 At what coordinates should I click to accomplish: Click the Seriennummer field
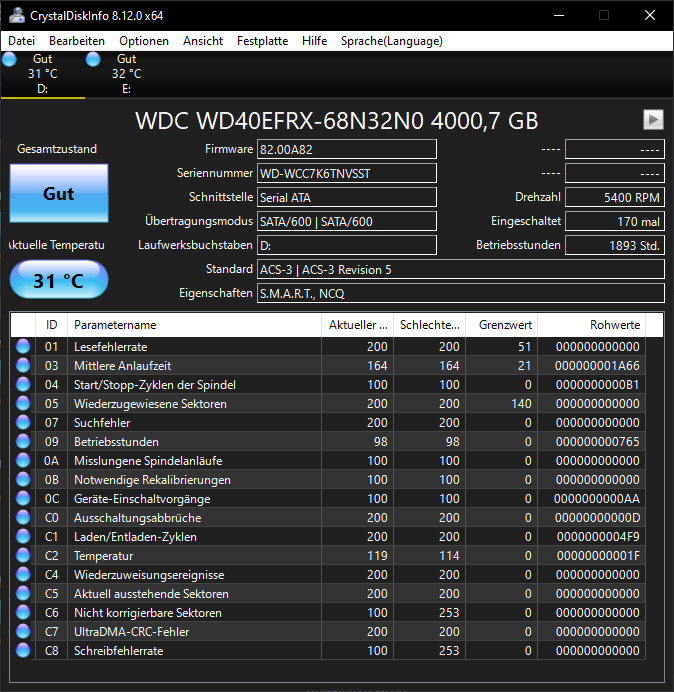pyautogui.click(x=347, y=173)
